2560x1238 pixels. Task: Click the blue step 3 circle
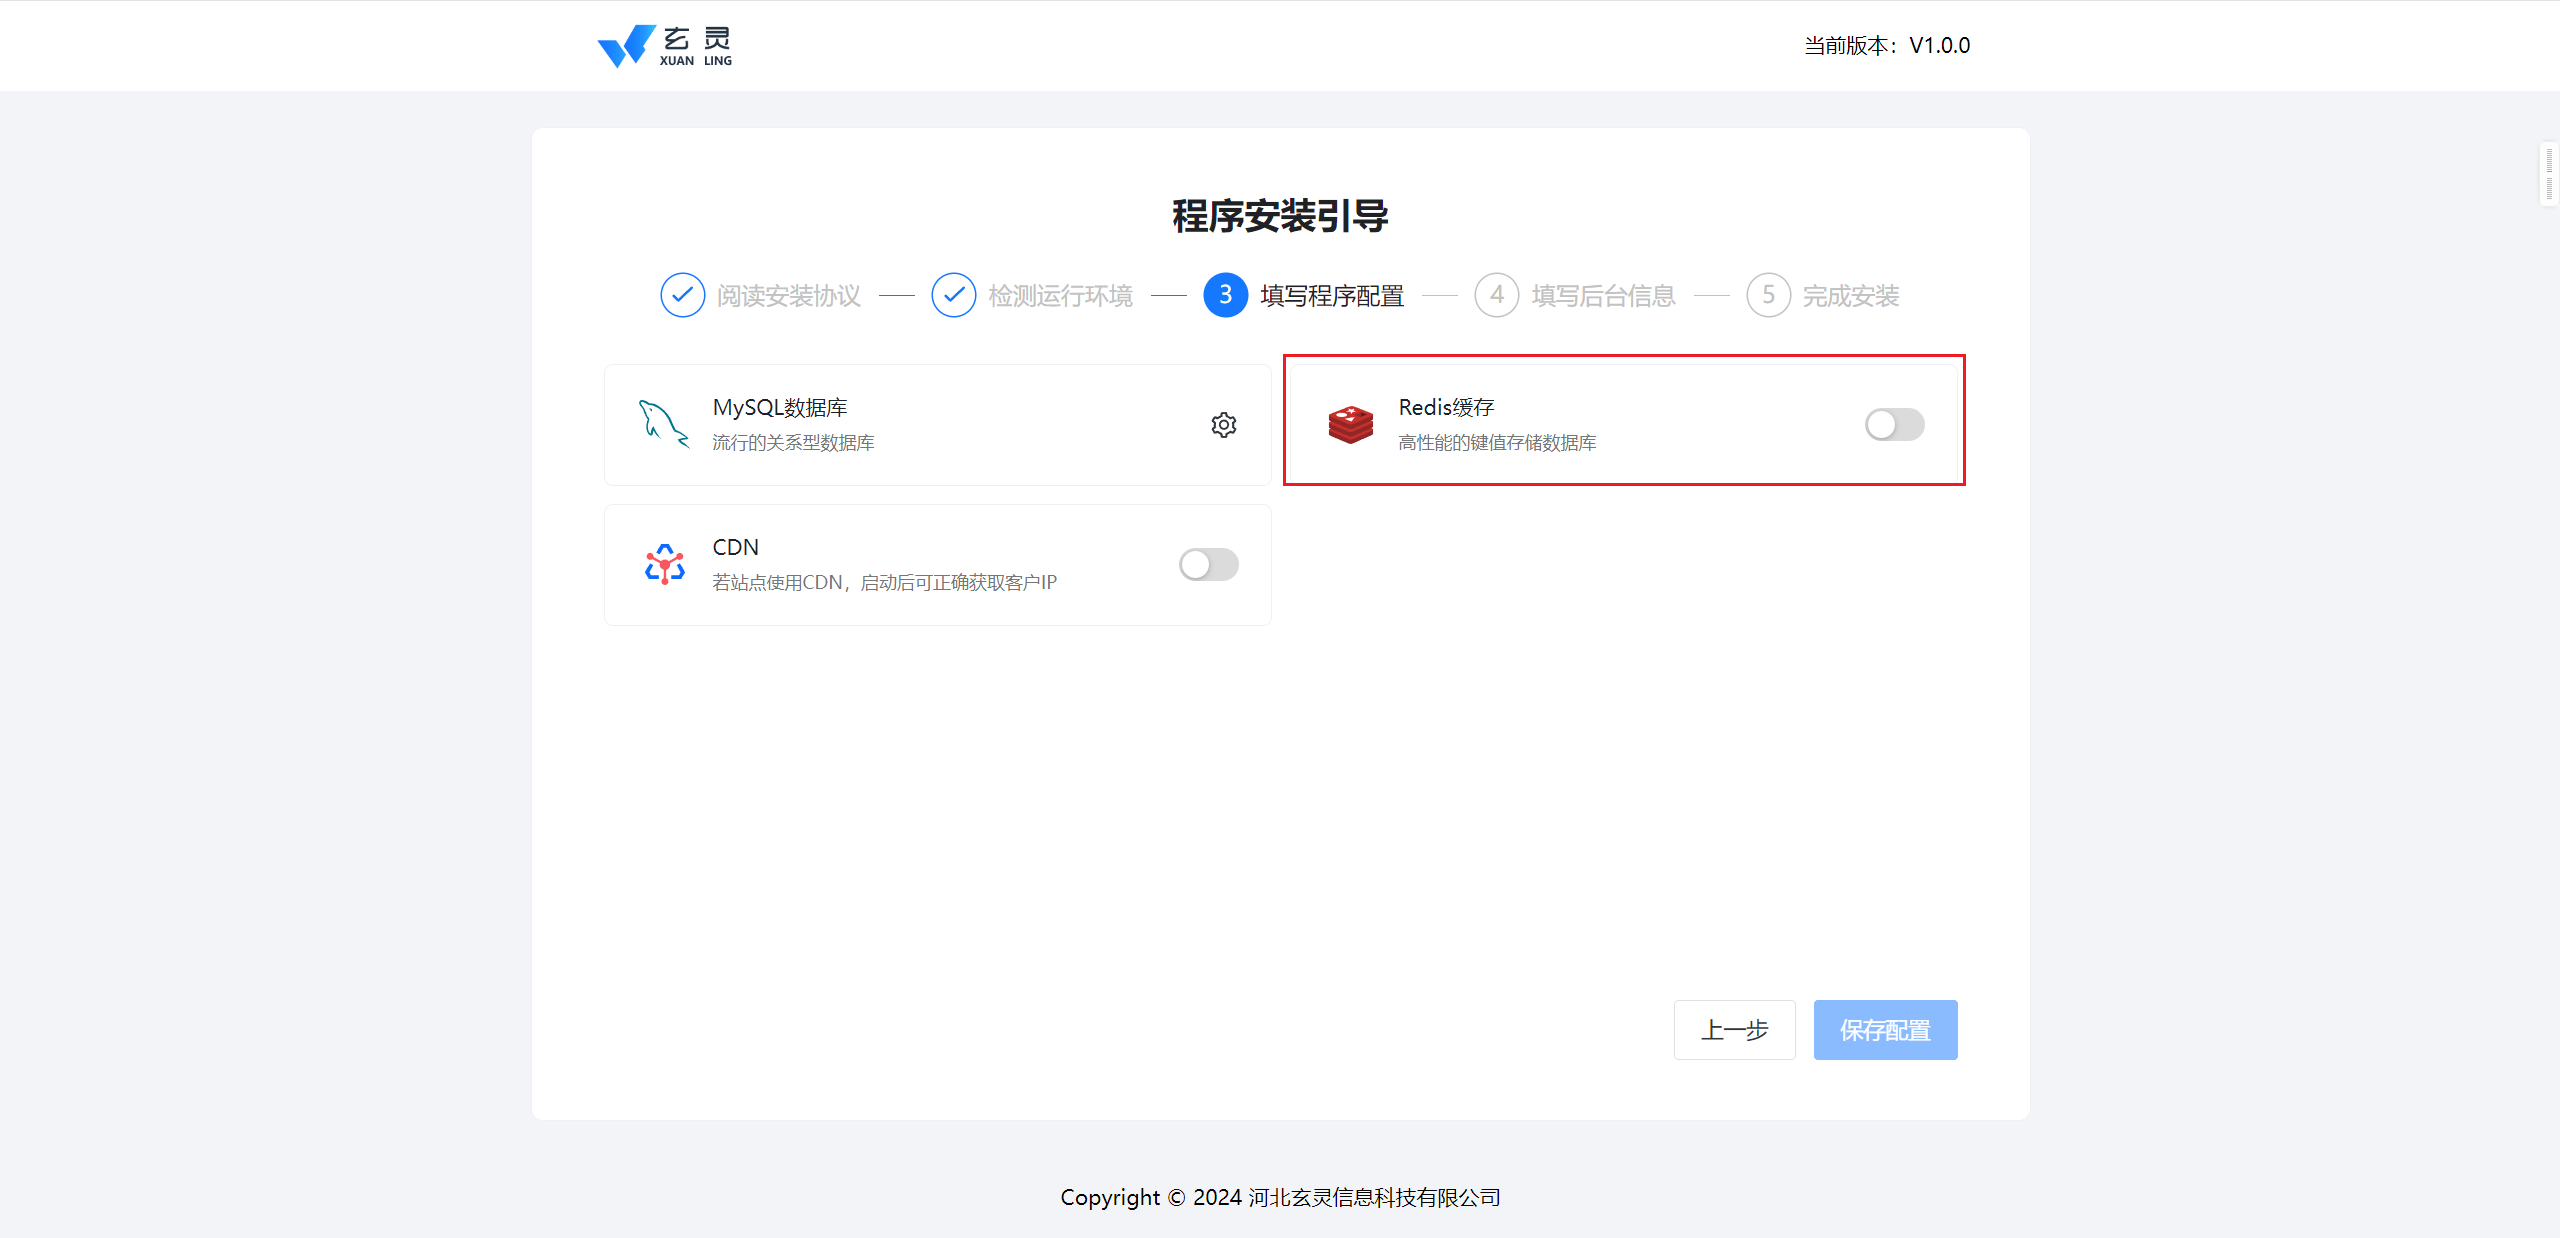(1225, 295)
